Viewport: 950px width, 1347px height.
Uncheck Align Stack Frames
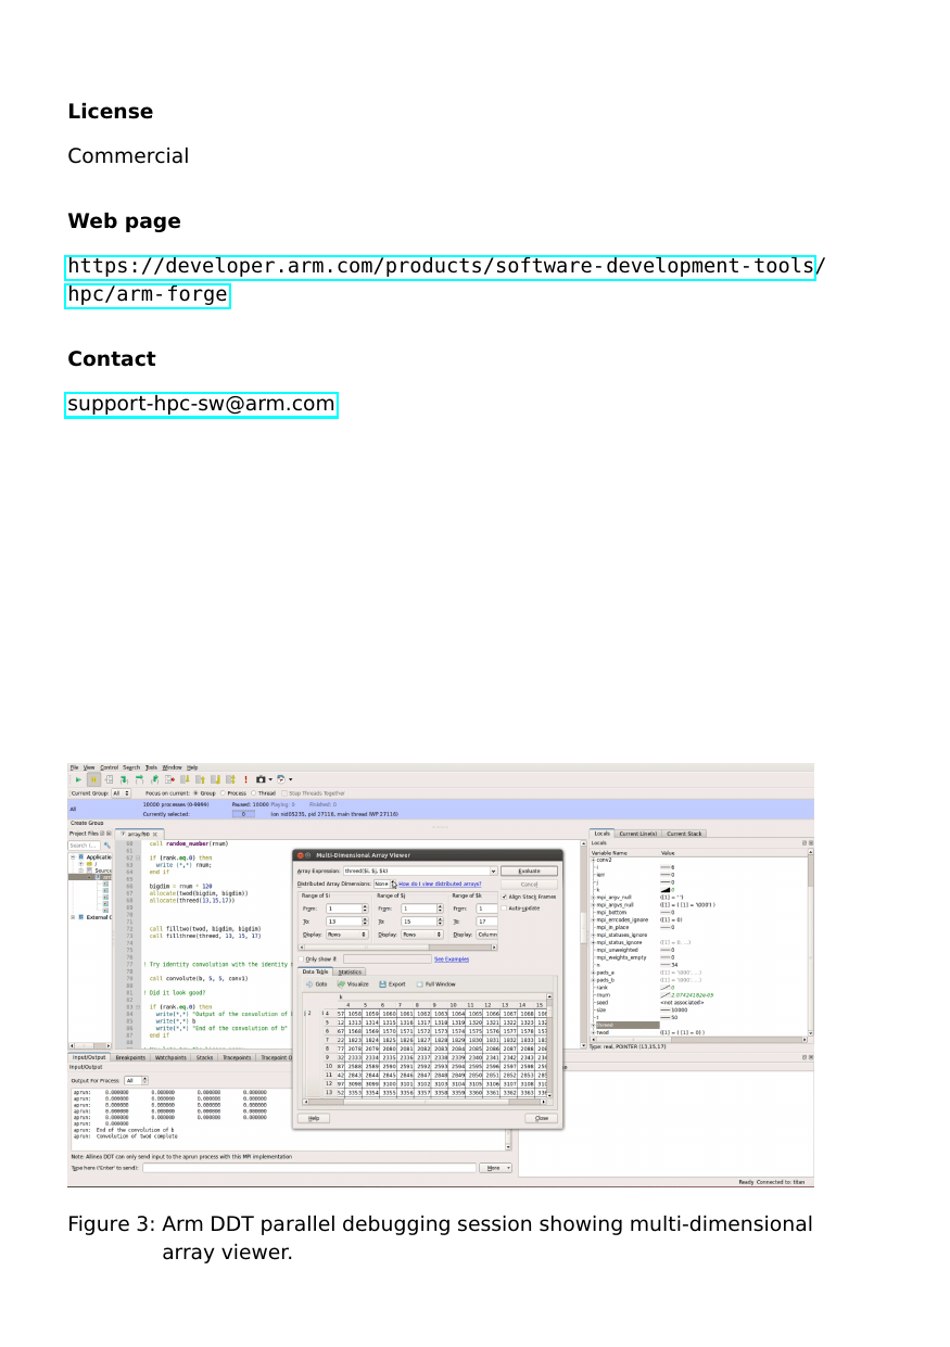coord(505,897)
